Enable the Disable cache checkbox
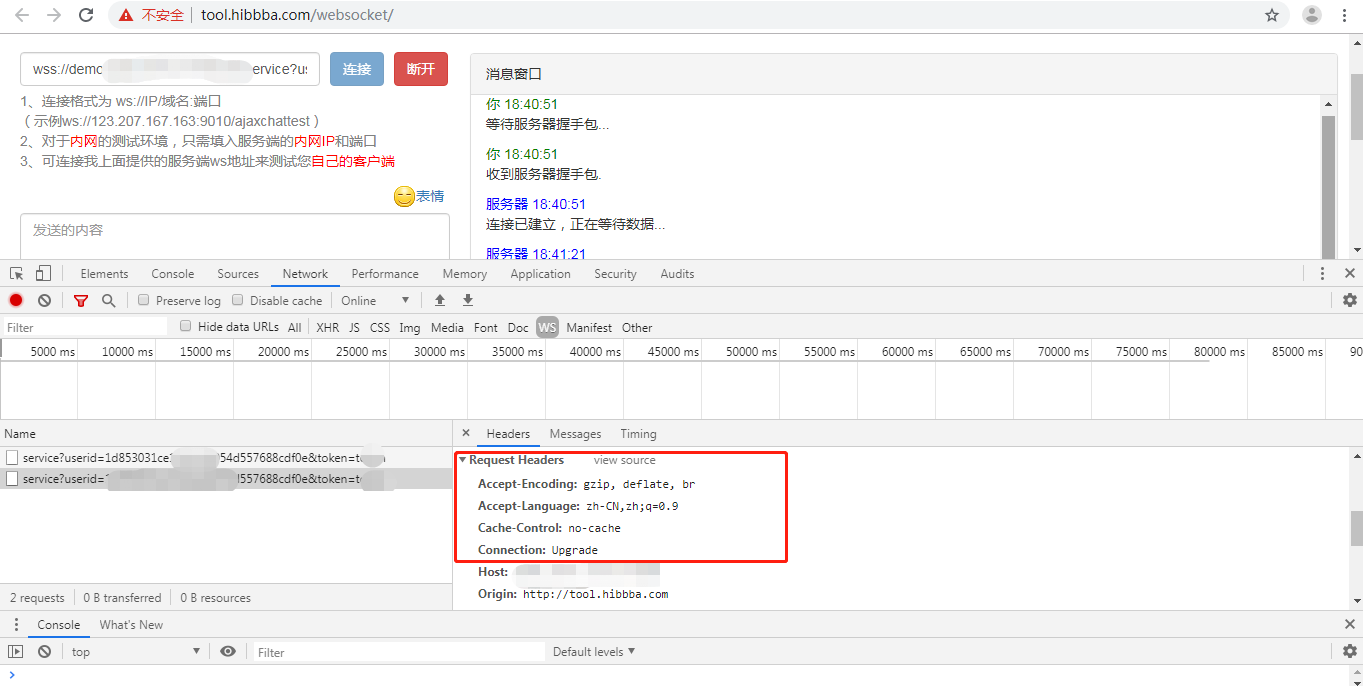The image size is (1363, 686). tap(237, 300)
